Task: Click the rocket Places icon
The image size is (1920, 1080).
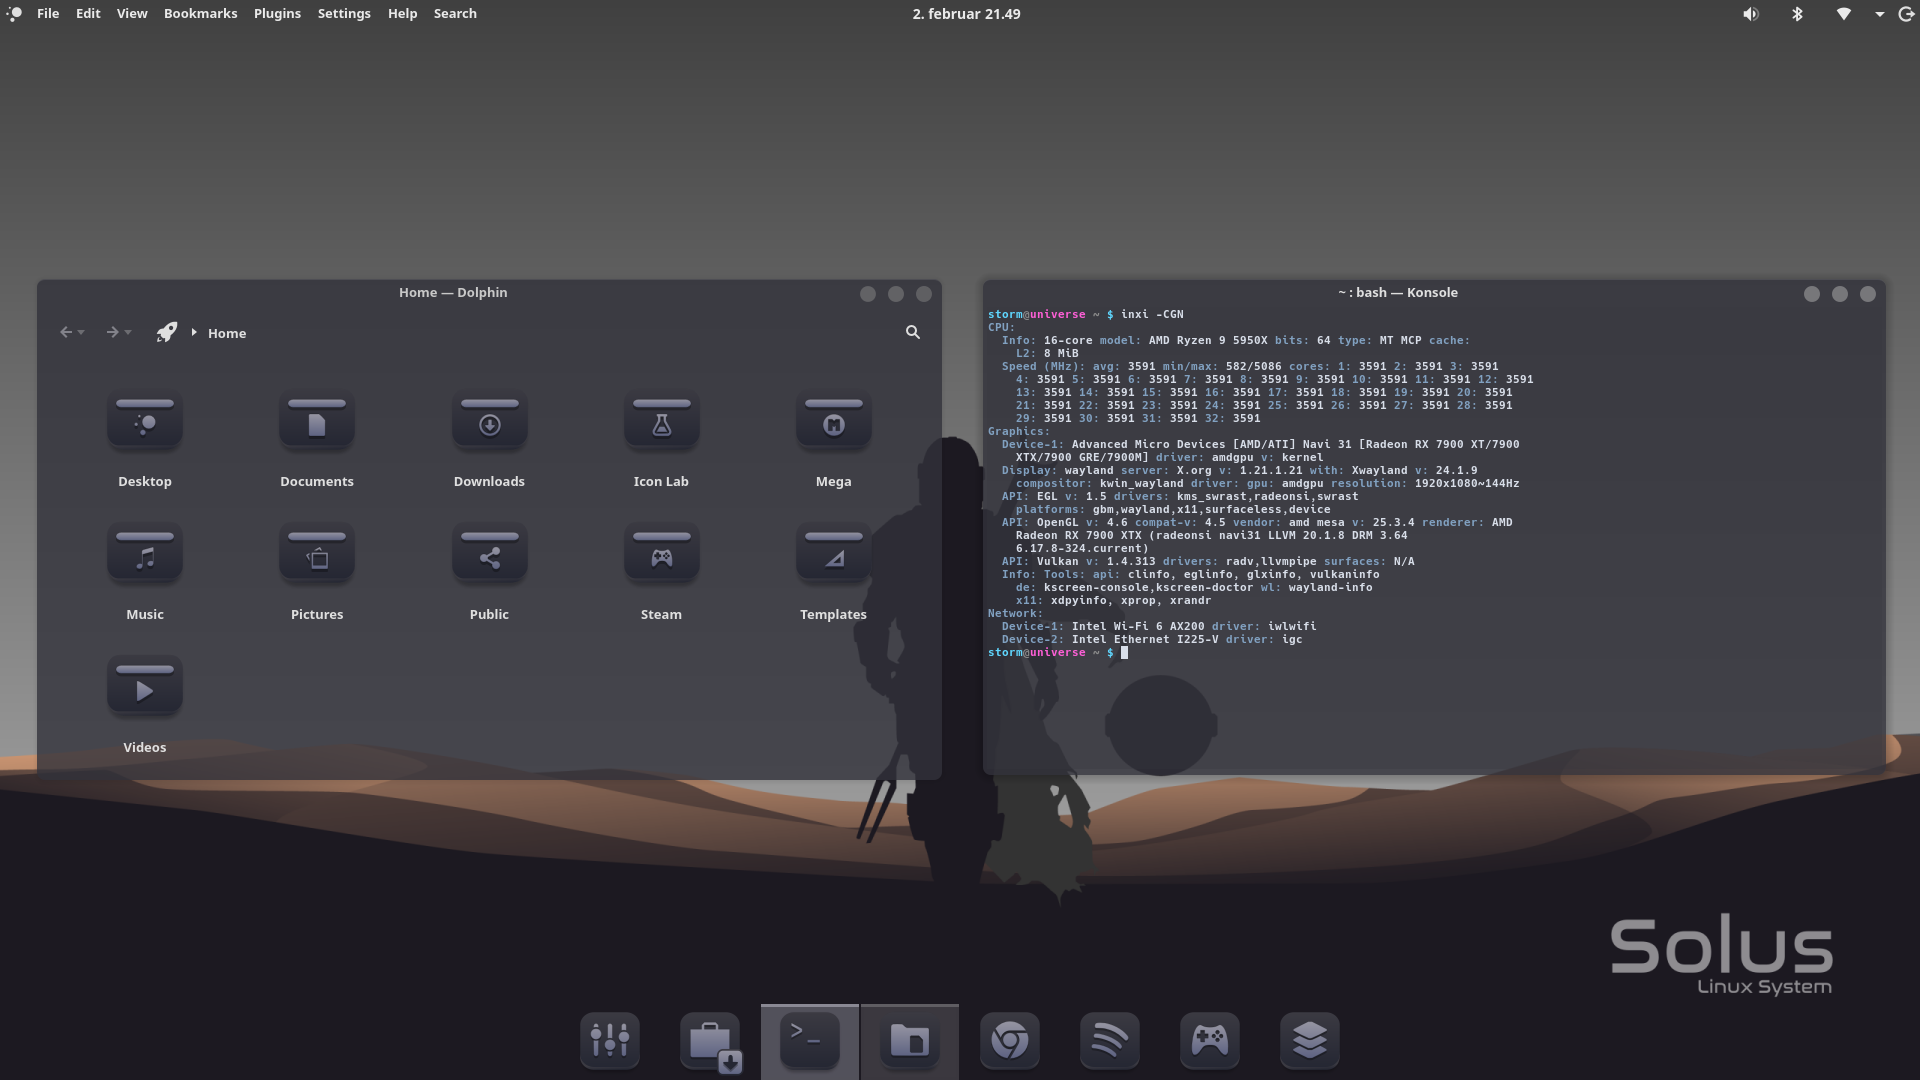Action: click(x=167, y=332)
